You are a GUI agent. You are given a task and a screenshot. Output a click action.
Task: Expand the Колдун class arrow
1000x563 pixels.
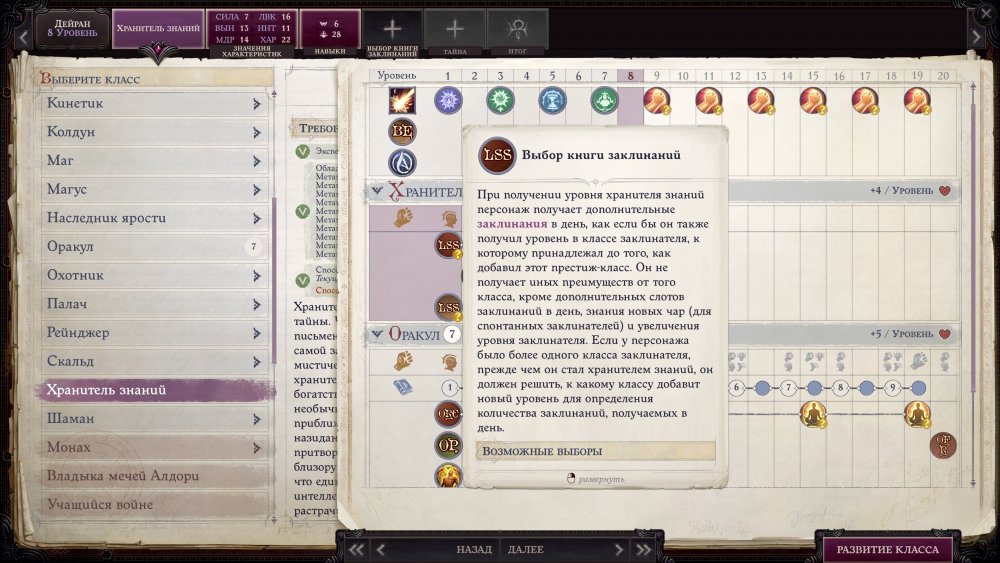pos(256,132)
